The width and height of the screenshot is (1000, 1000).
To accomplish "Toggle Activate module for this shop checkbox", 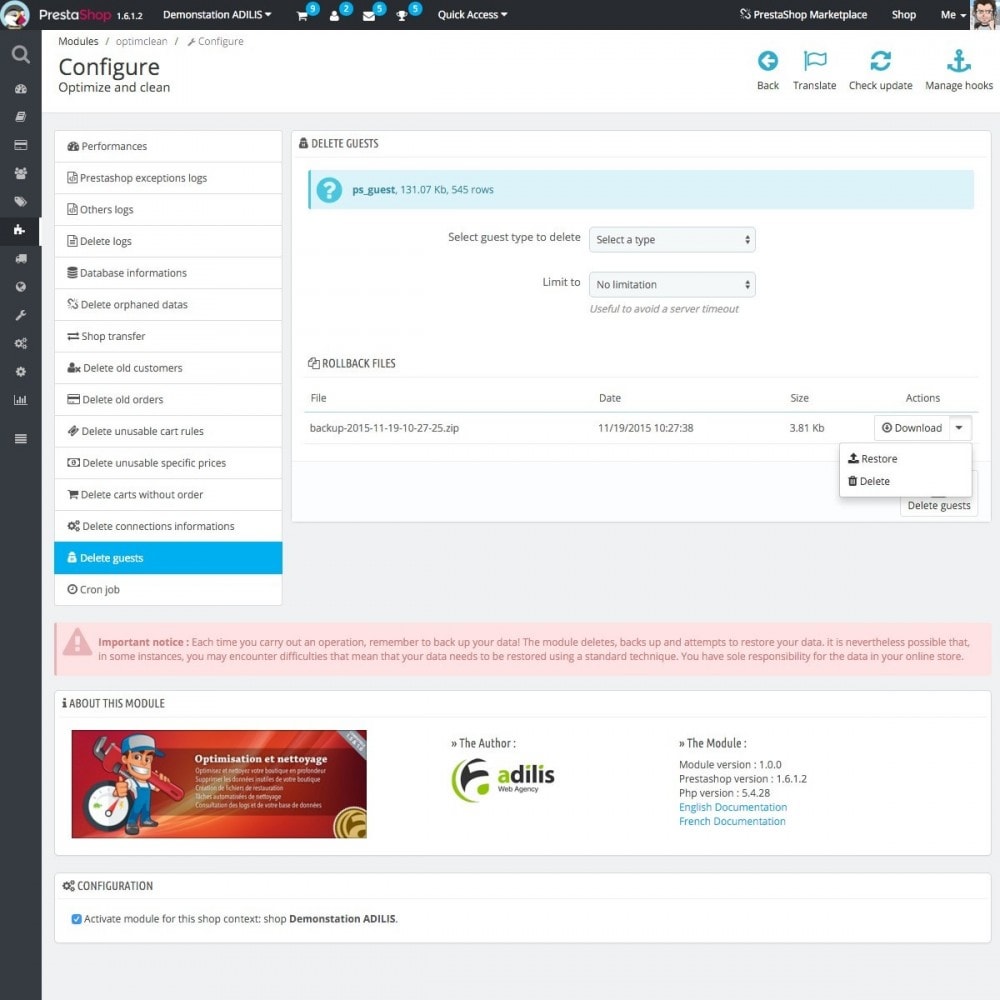I will 77,919.
